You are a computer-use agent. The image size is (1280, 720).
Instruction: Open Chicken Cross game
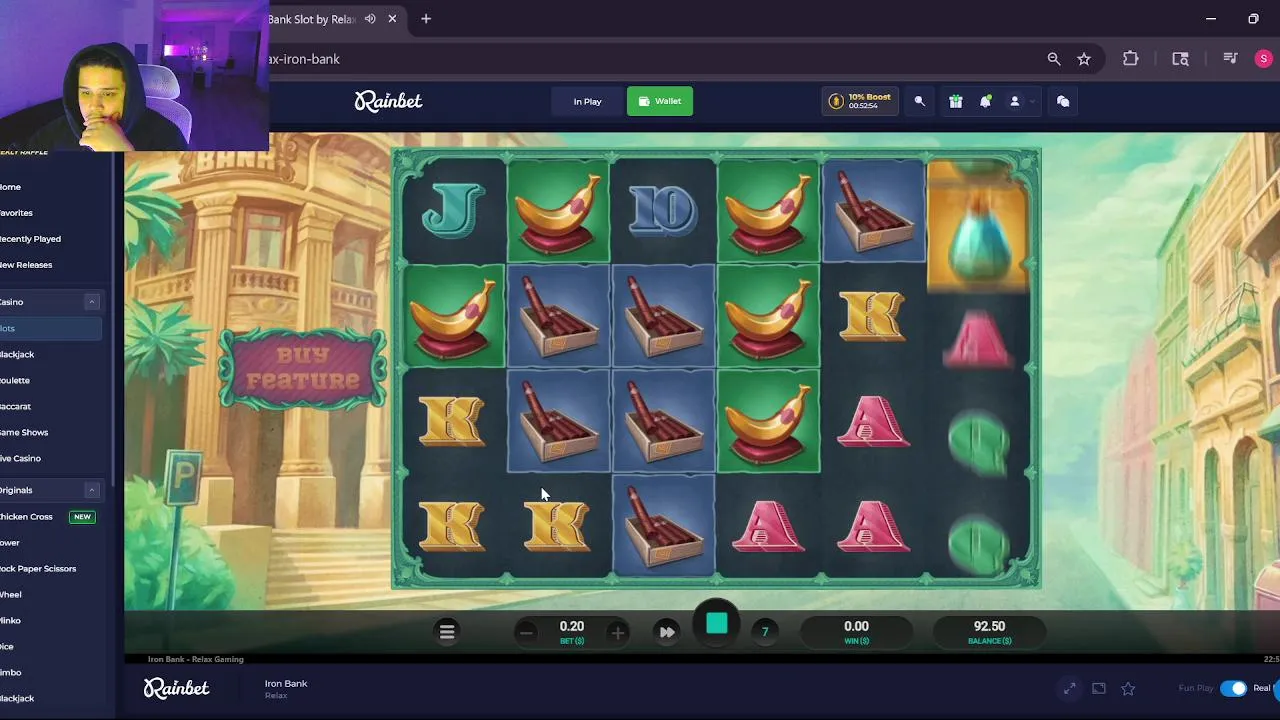pos(26,517)
